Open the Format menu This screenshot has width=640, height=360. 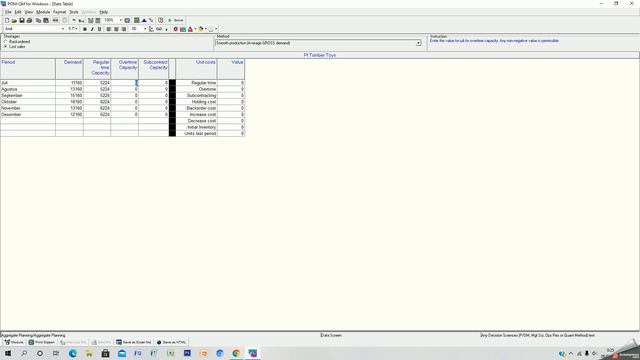pyautogui.click(x=60, y=12)
